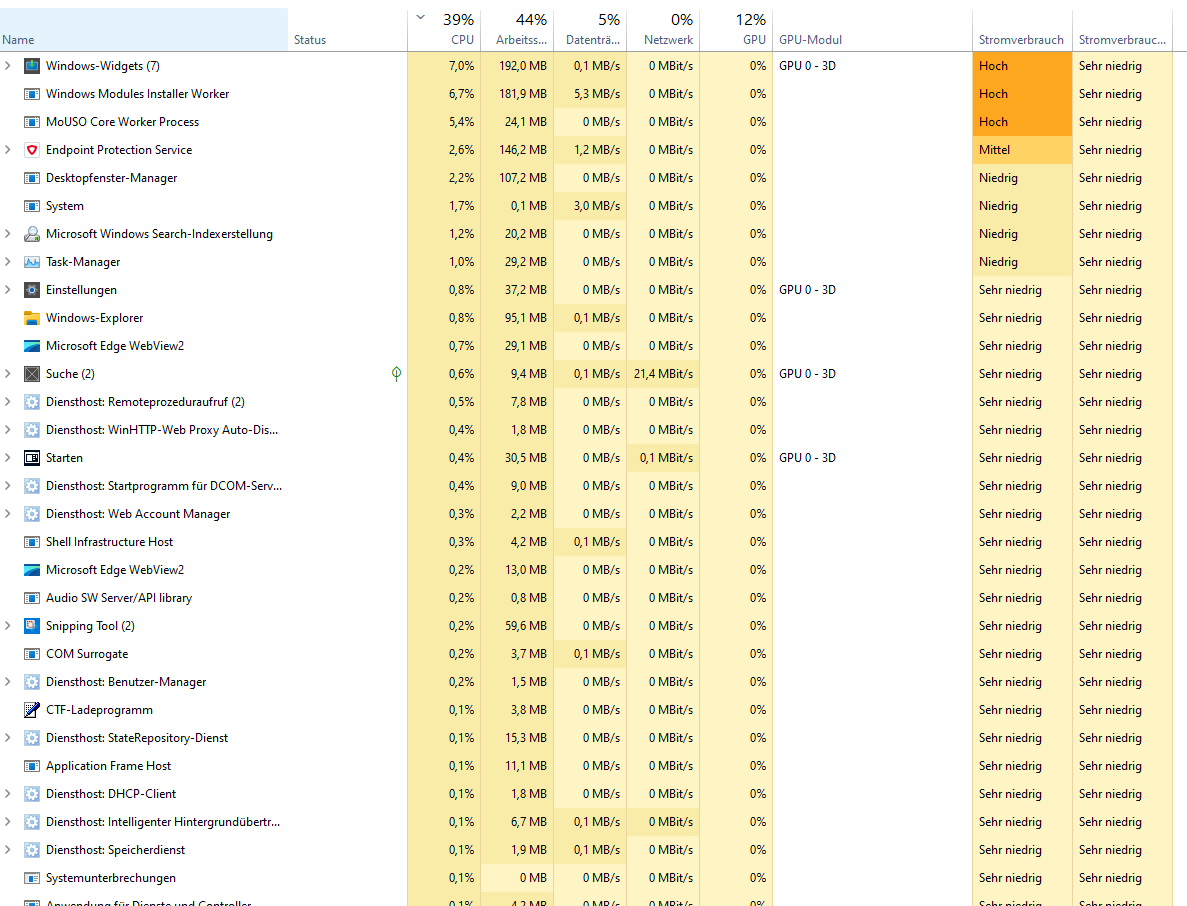Image resolution: width=1187 pixels, height=906 pixels.
Task: Select the Windows-Explorer process name
Action: (94, 318)
